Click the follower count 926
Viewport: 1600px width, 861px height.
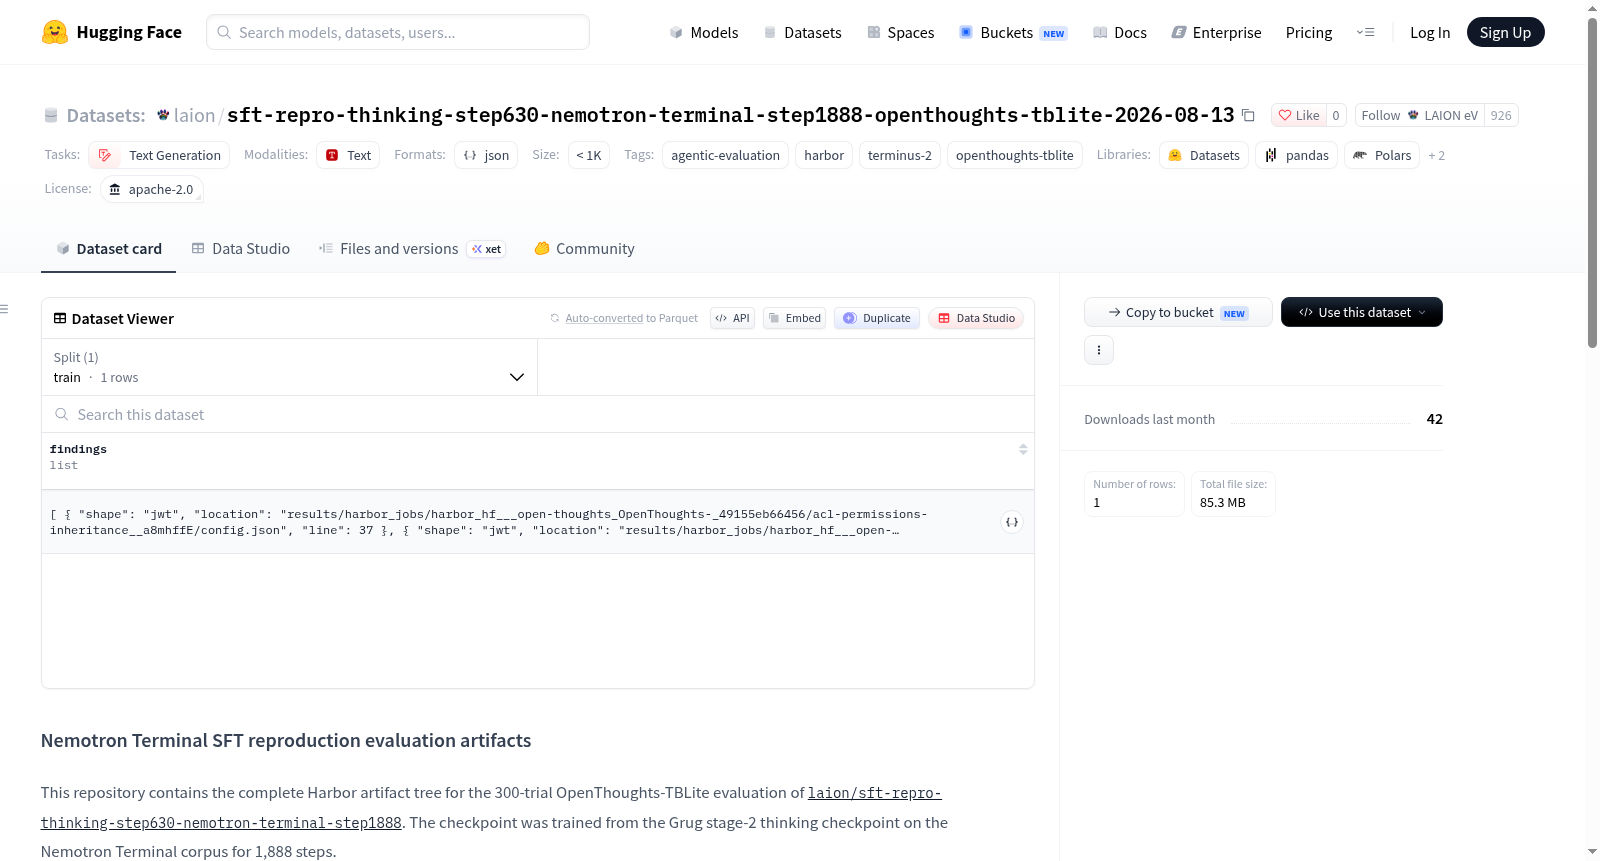tap(1501, 115)
